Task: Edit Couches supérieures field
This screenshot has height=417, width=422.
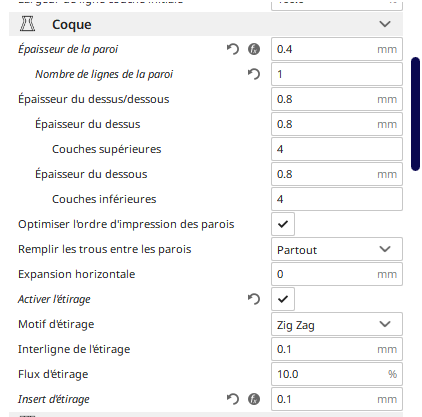Action: (x=337, y=149)
